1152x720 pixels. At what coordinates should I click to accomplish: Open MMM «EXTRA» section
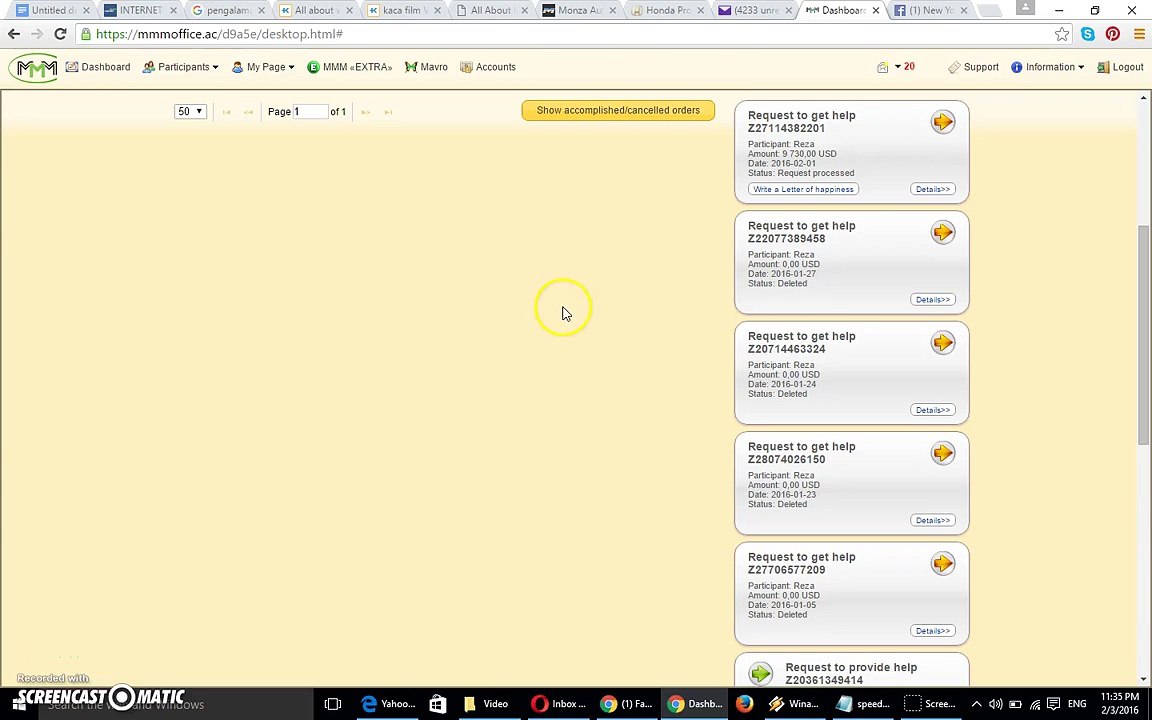[350, 67]
